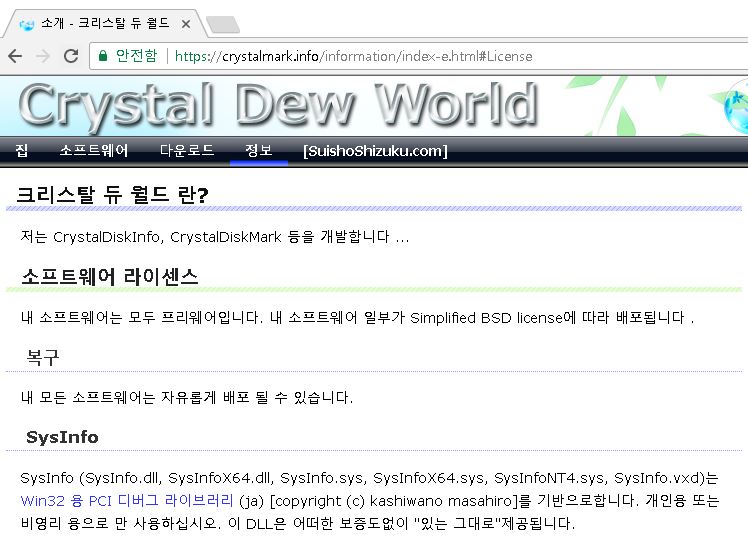Open a new tab with the blank tab button
The width and height of the screenshot is (748, 549).
click(x=223, y=24)
